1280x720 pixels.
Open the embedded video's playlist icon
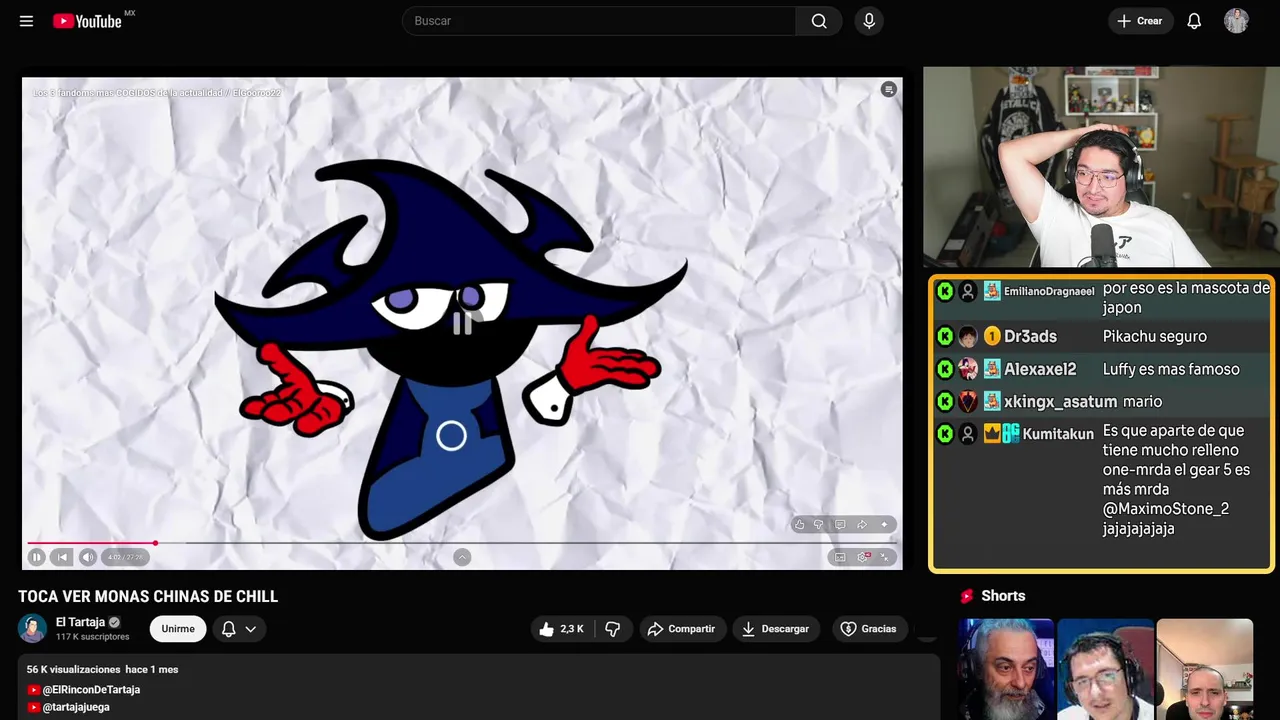(x=888, y=90)
